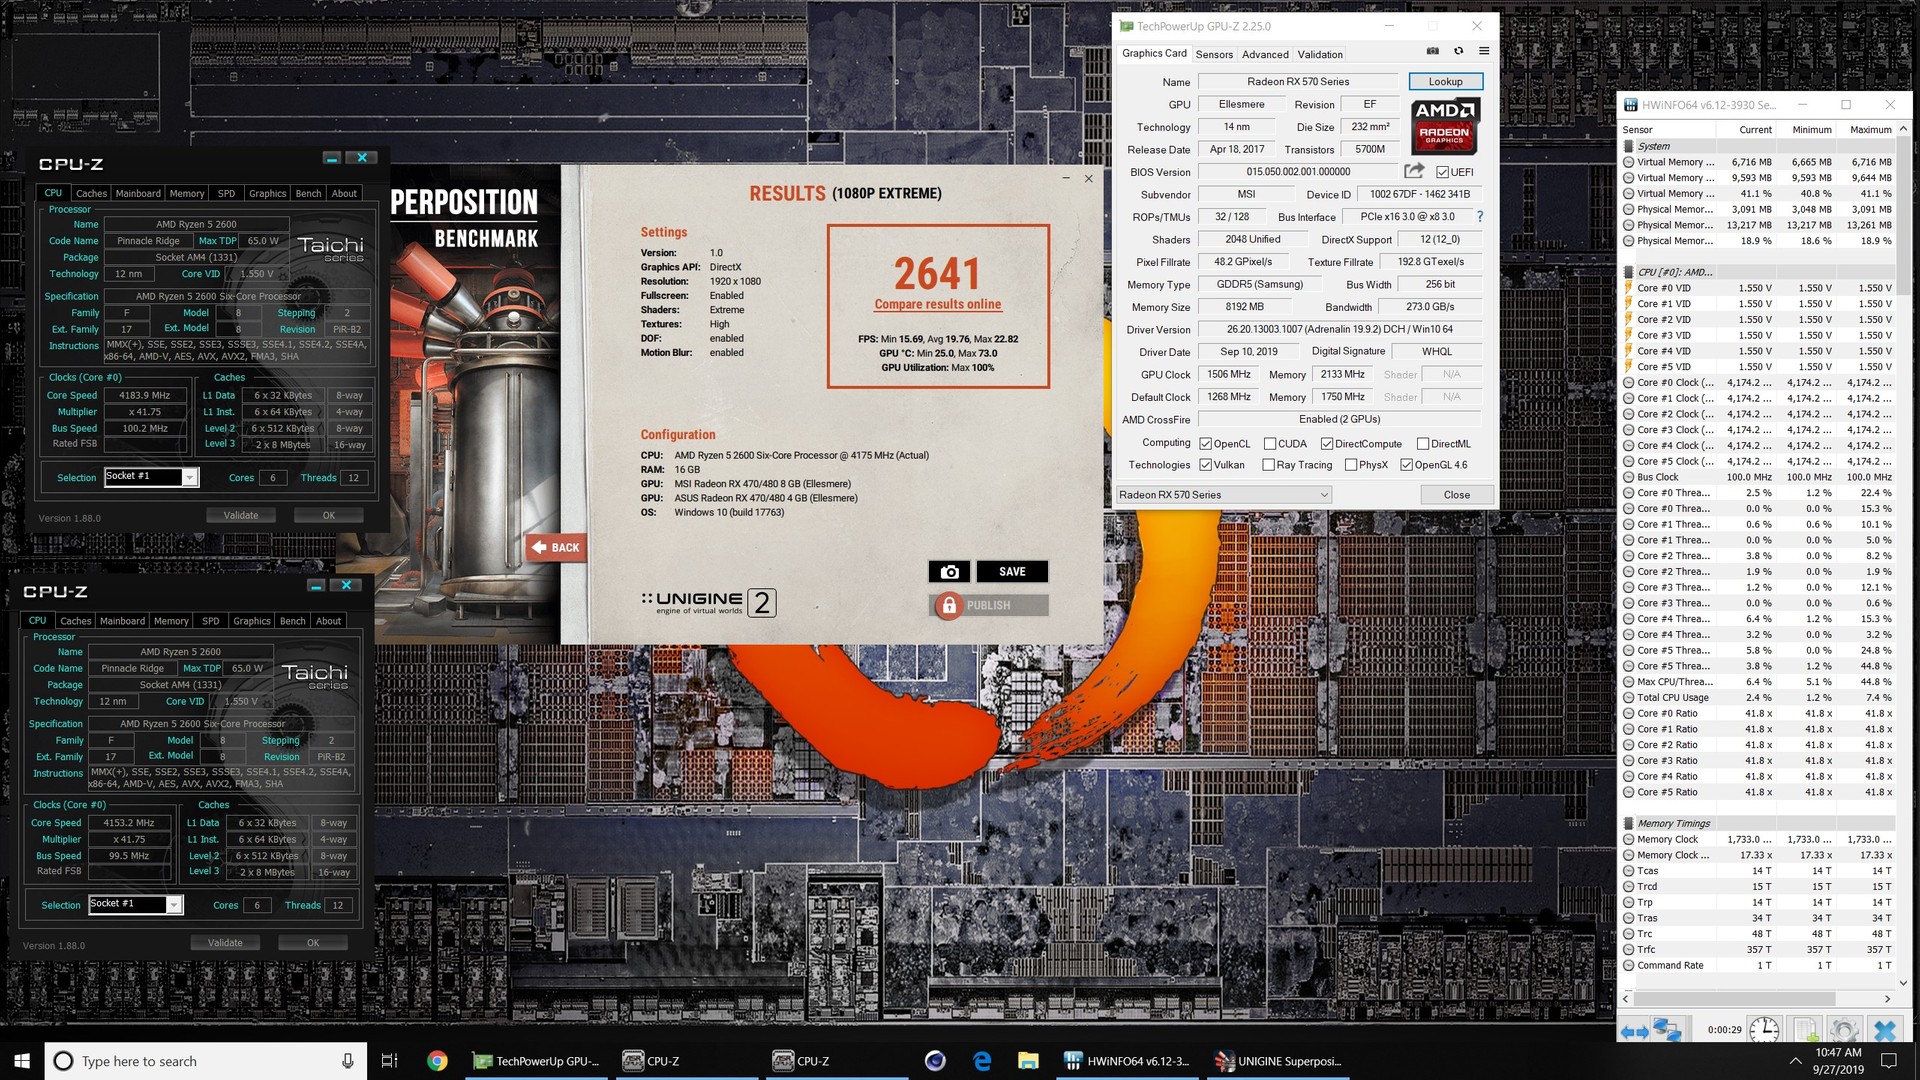Click HWiNFO expand/collapse blue arrows icon
This screenshot has height=1080, width=1920.
tap(1634, 1030)
